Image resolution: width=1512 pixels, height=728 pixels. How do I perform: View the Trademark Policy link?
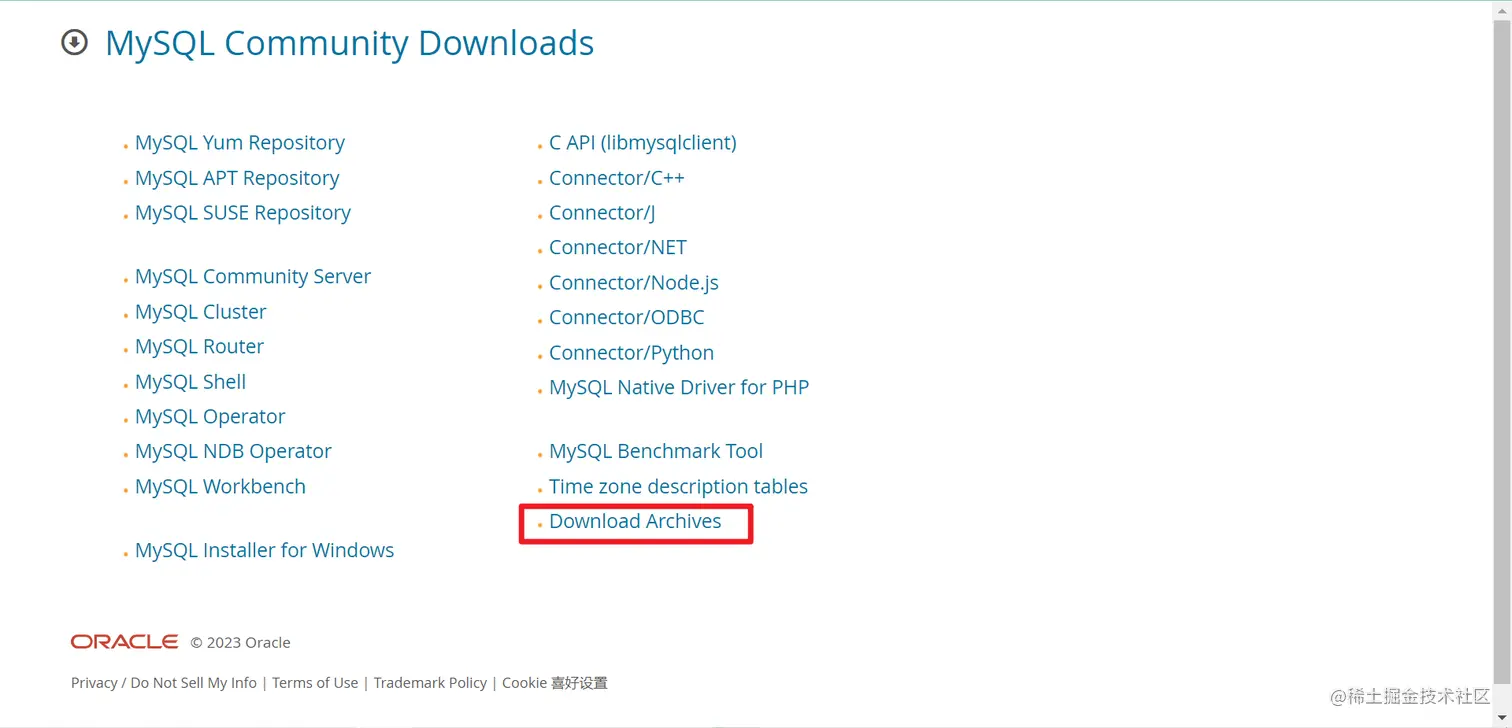click(x=430, y=683)
